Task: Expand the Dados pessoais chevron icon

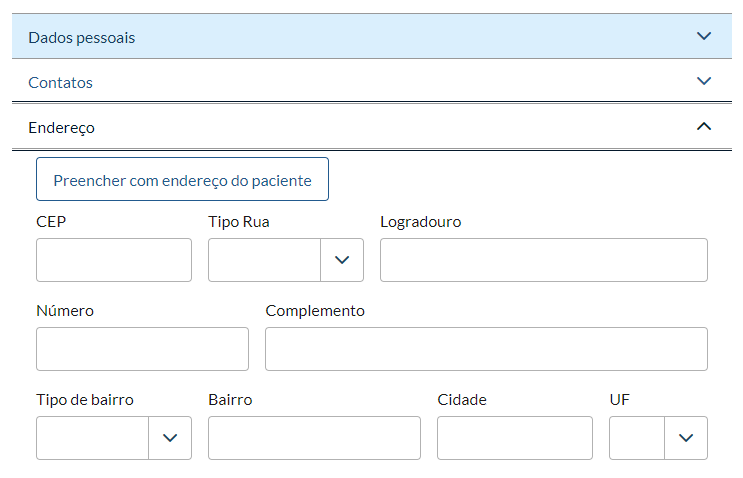Action: point(703,36)
